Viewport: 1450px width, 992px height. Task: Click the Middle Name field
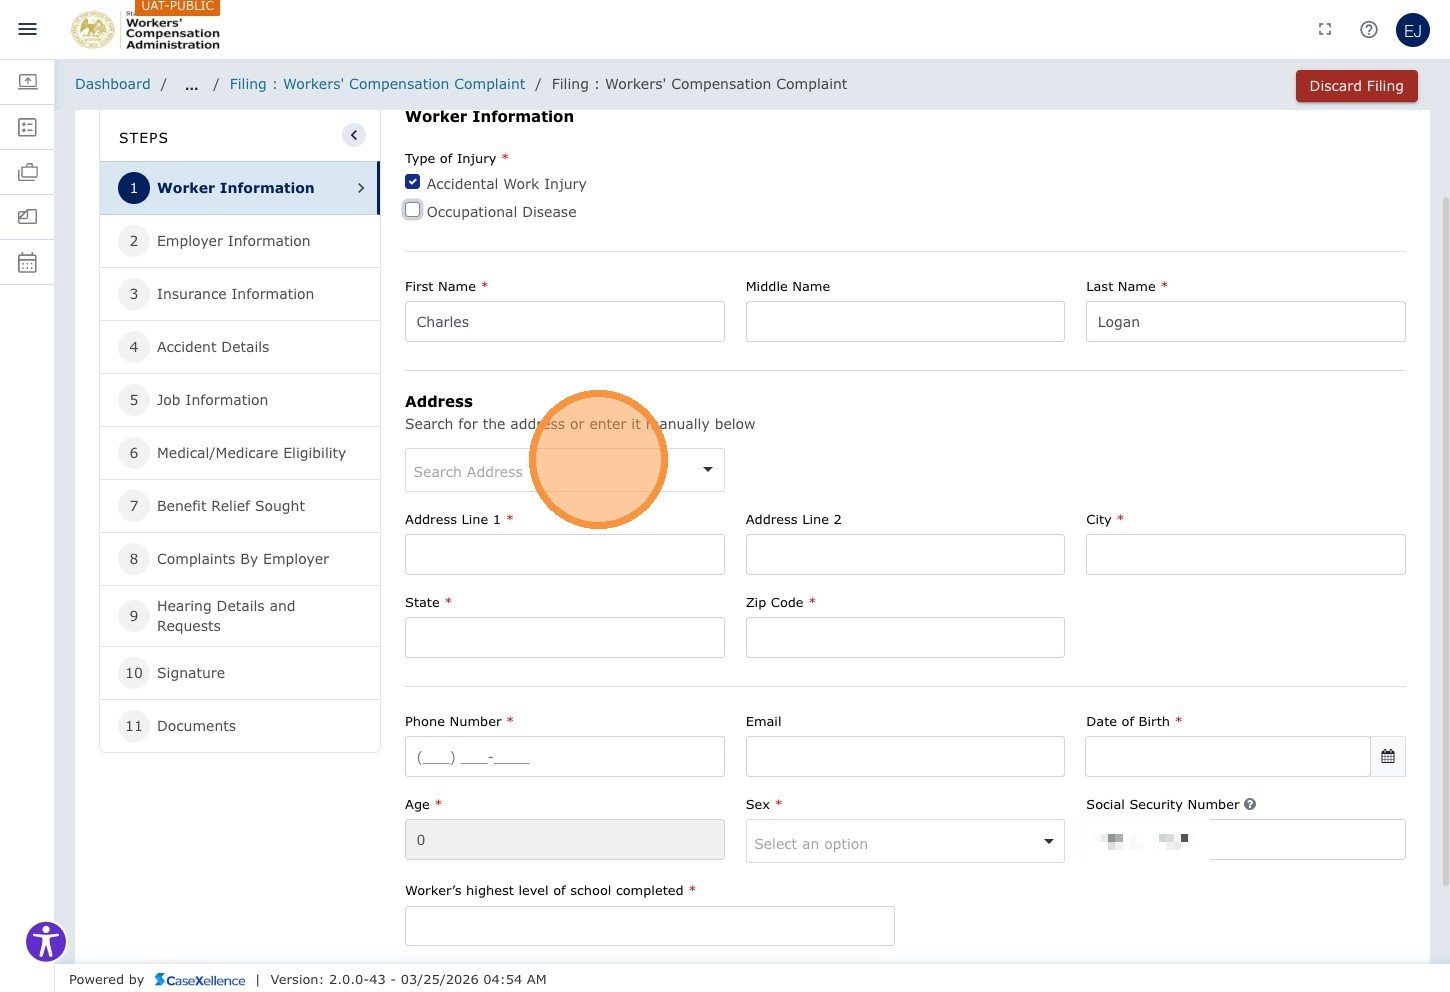click(x=905, y=322)
